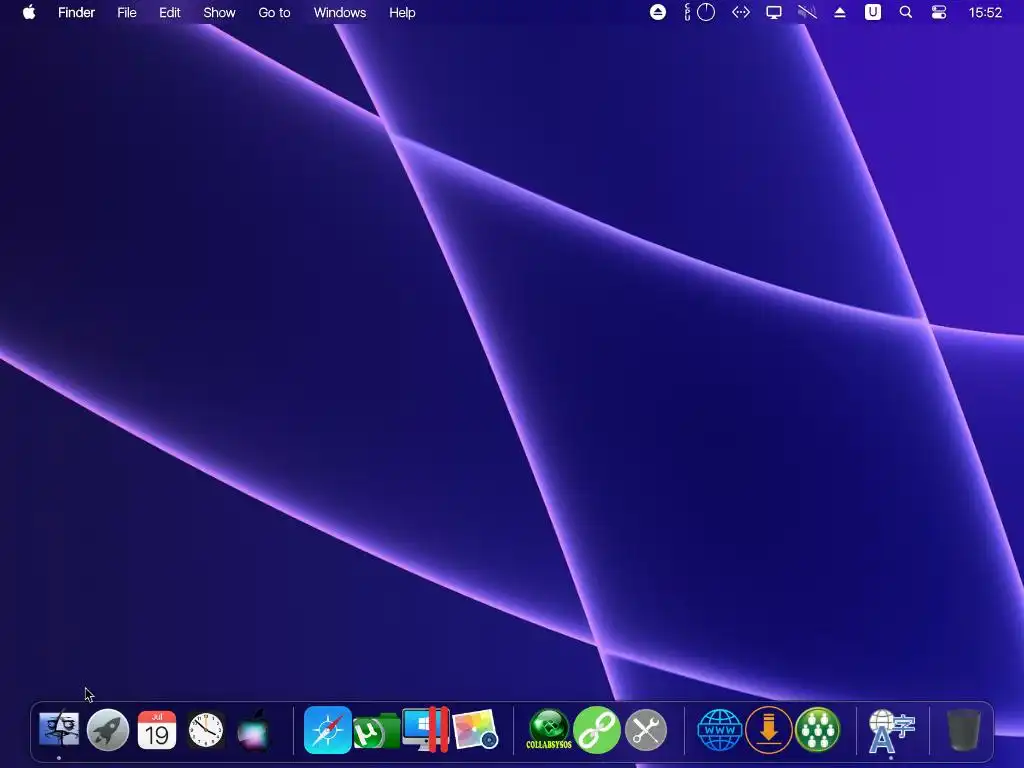Open the photo image viewer icon
1024x768 pixels.
point(475,729)
